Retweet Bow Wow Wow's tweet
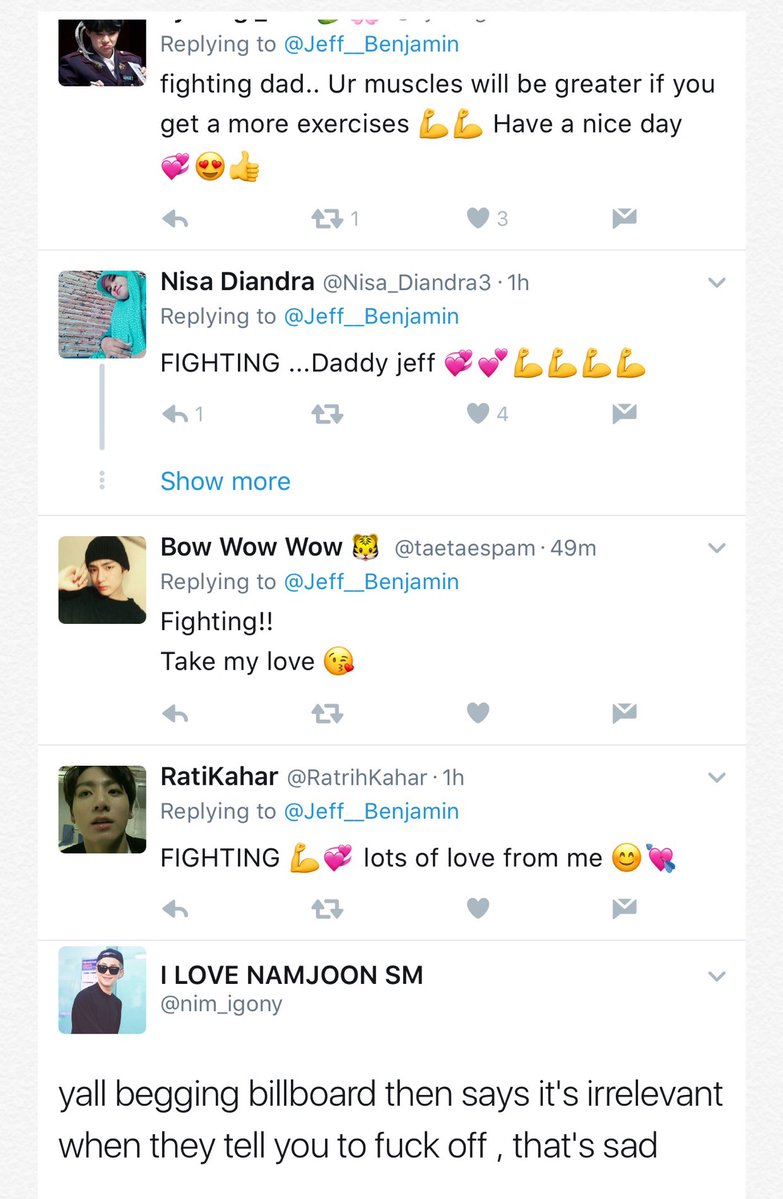Screen dimensions: 783x1199 pos(327,713)
